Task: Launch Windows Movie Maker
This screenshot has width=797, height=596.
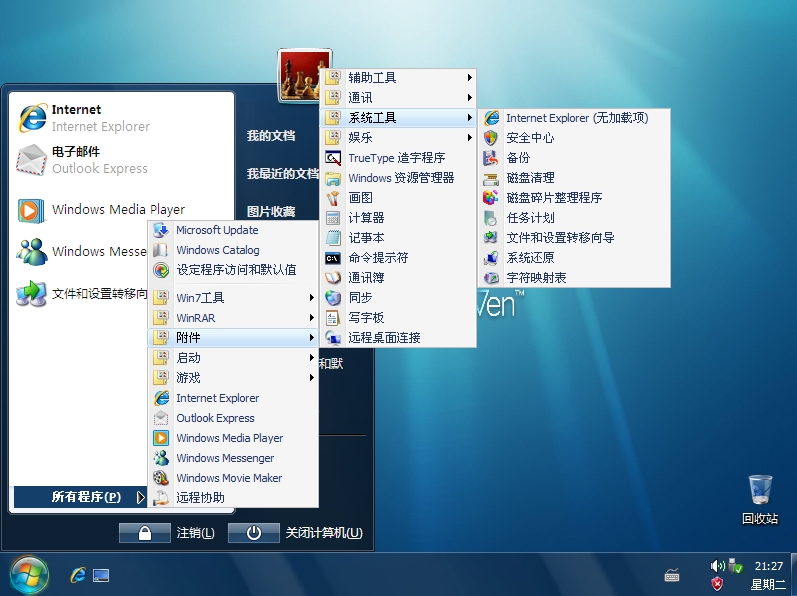Action: click(x=233, y=478)
